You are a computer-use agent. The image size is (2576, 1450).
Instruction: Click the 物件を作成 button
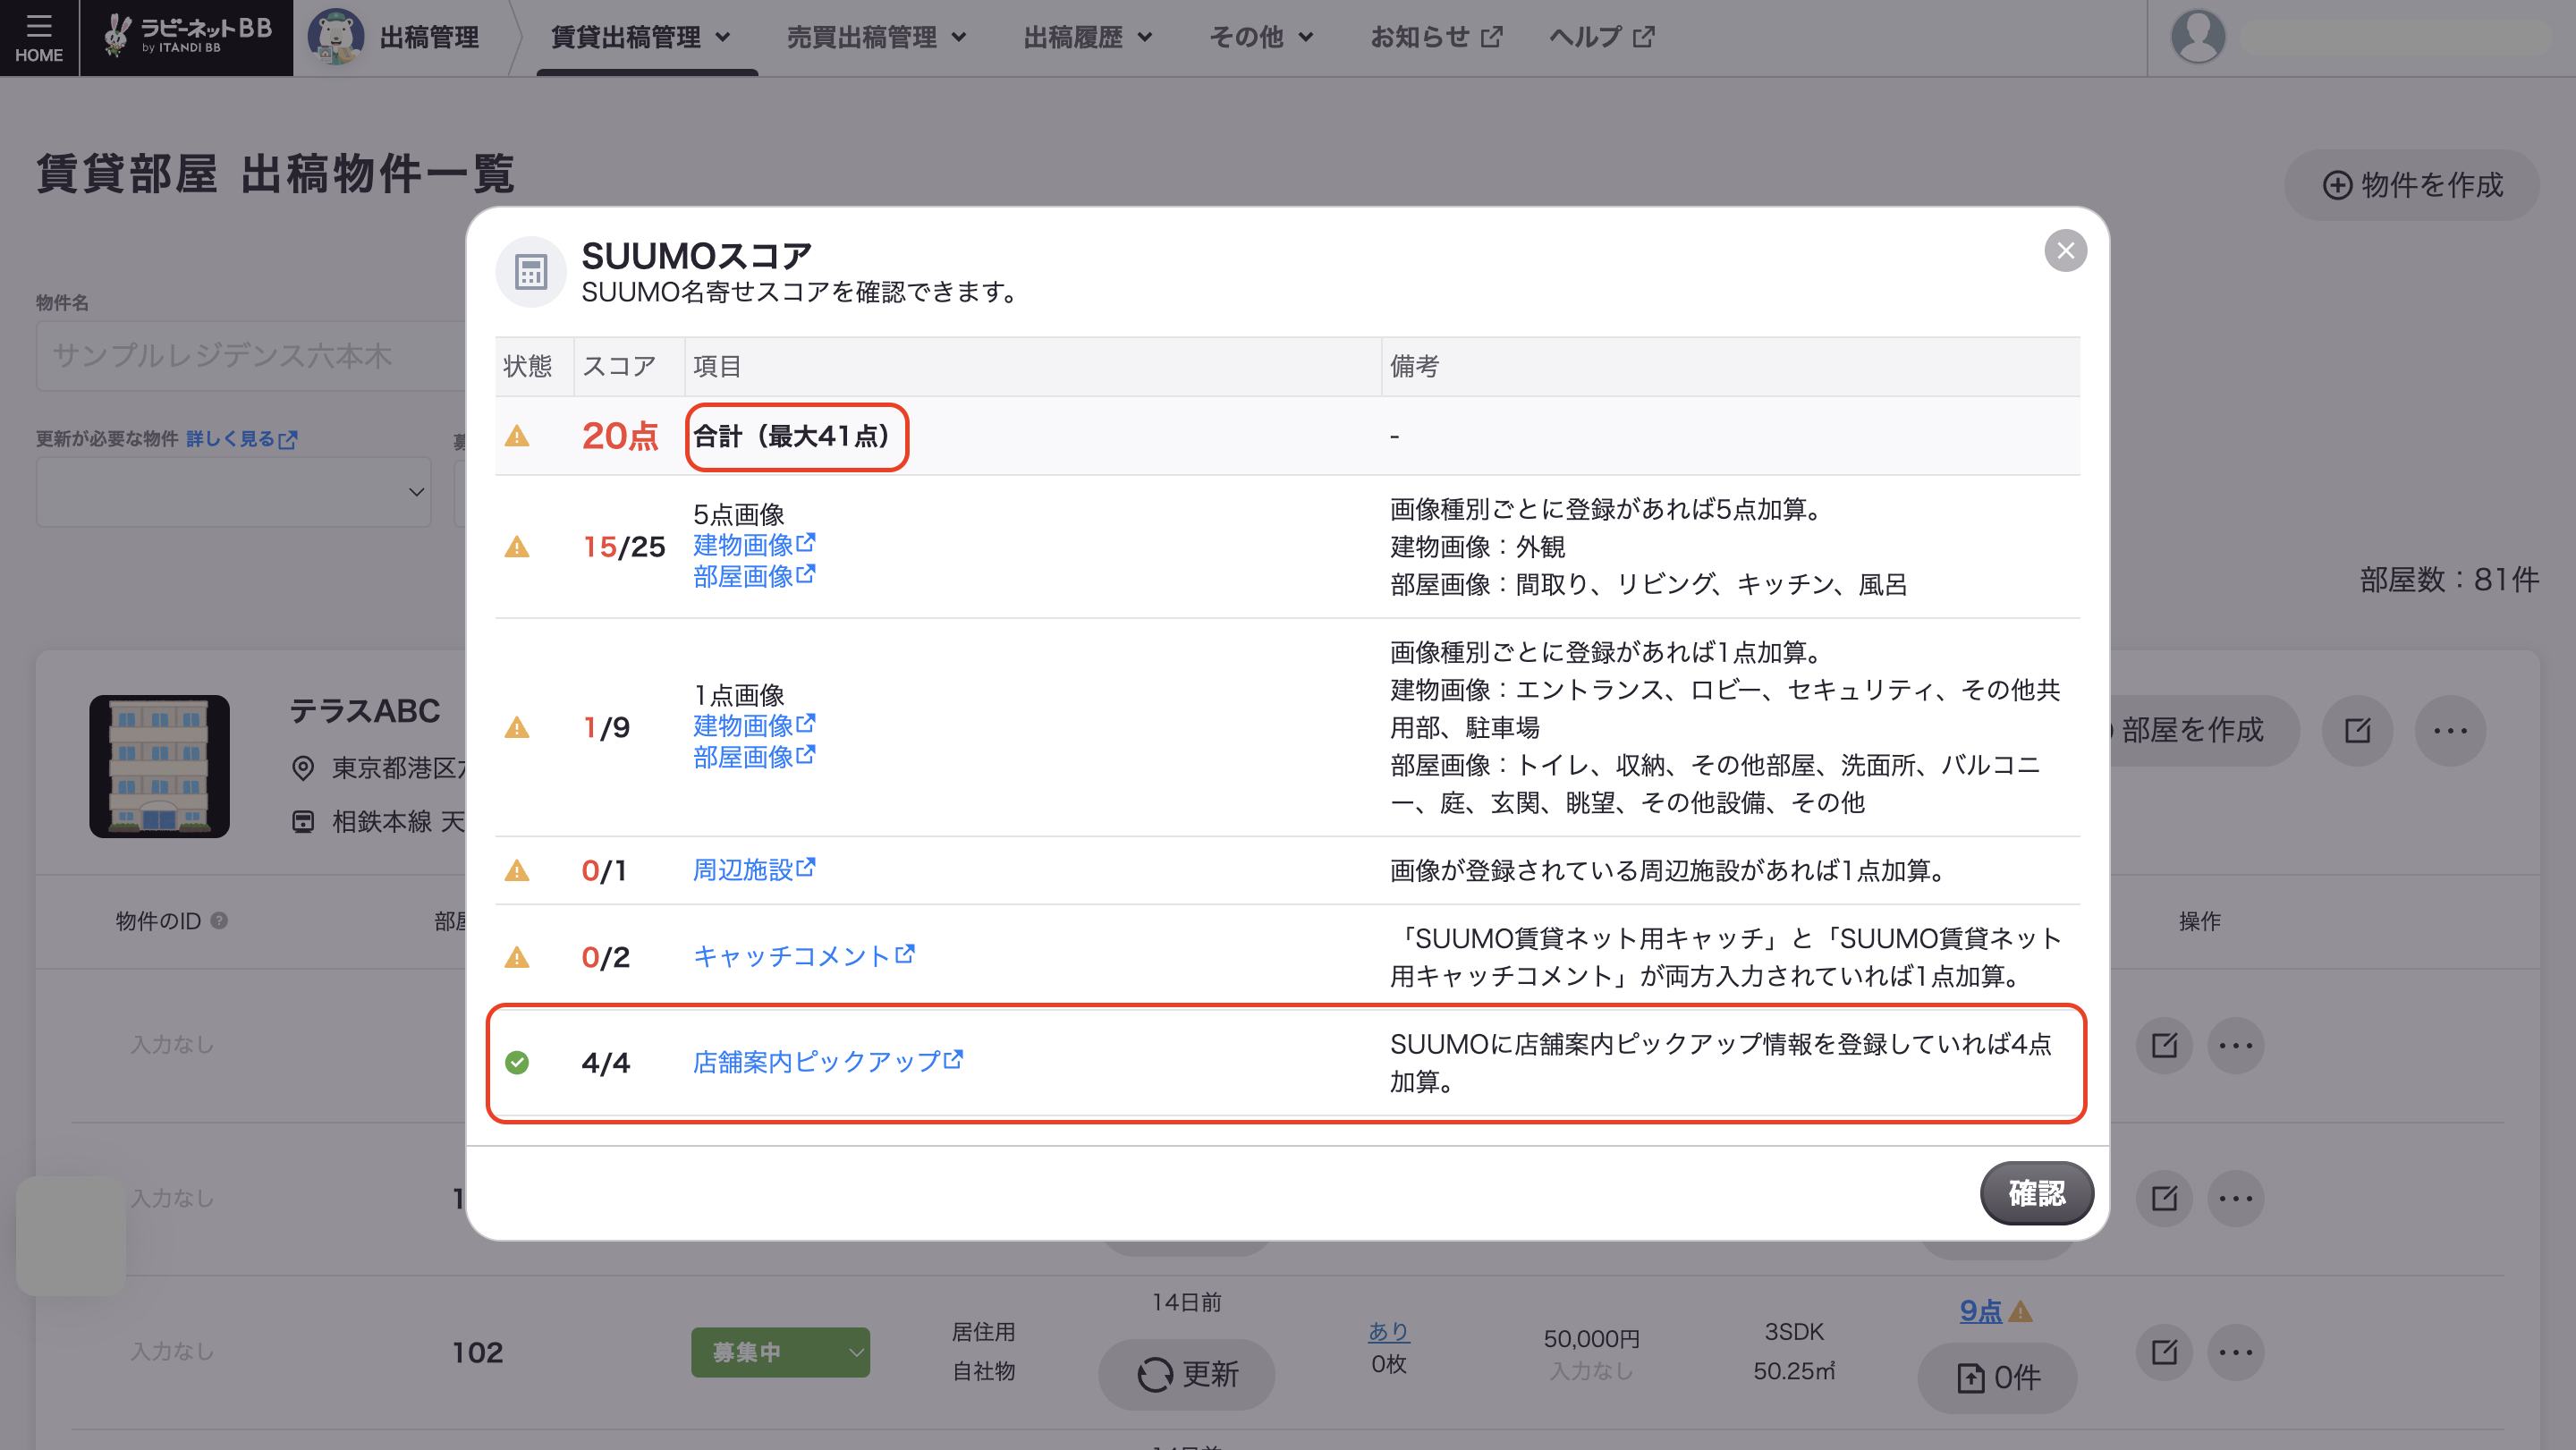pos(2411,185)
